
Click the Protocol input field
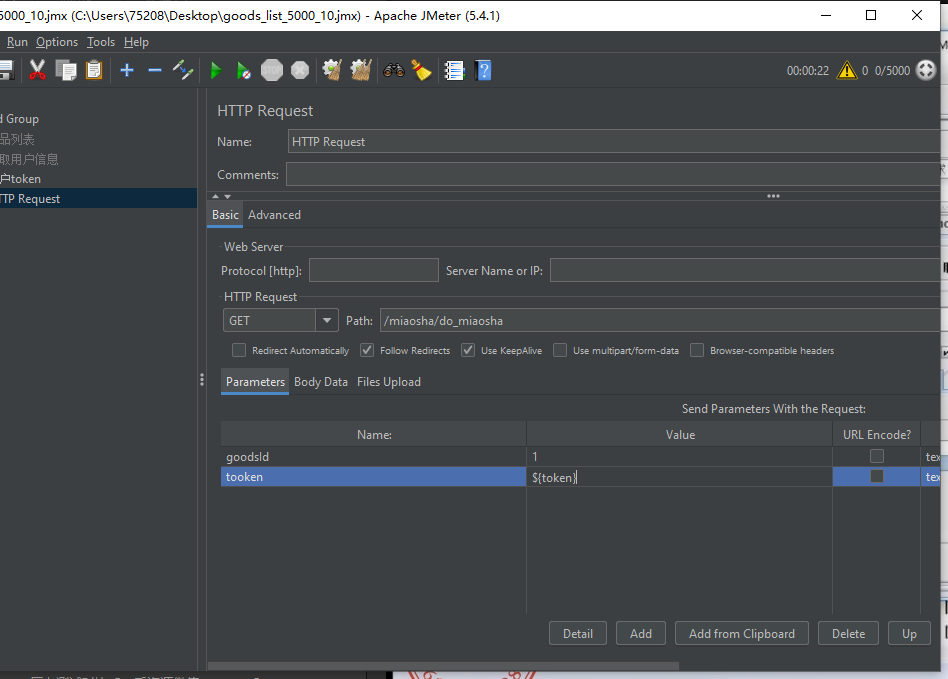coord(374,270)
